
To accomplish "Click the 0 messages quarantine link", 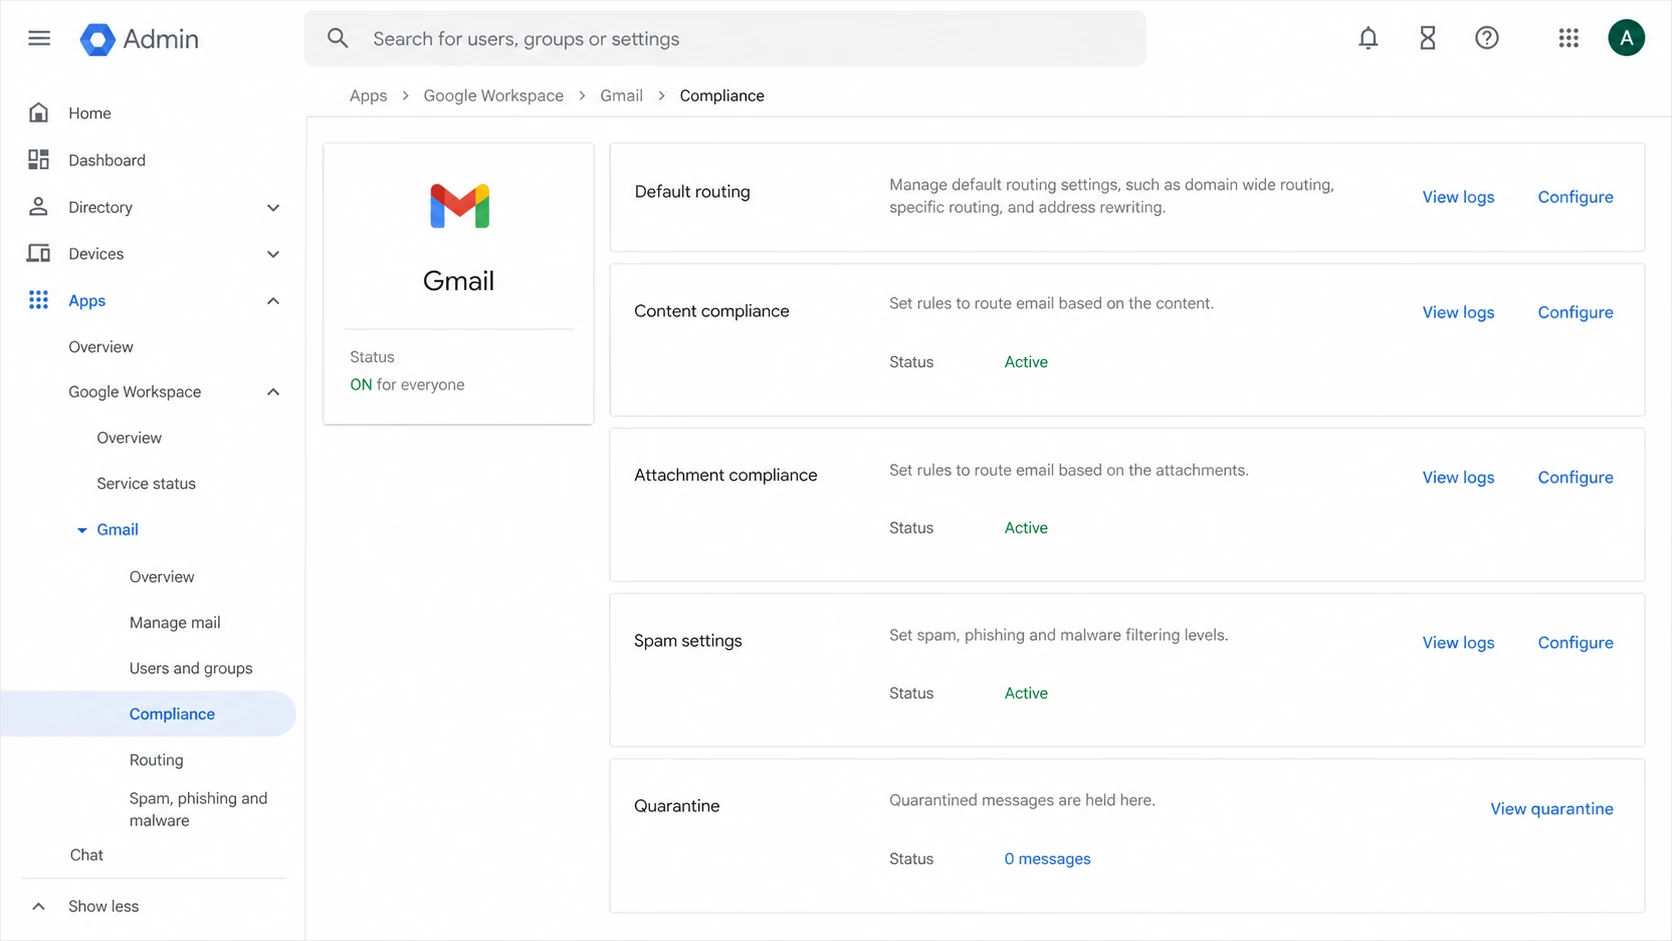I will point(1047,858).
